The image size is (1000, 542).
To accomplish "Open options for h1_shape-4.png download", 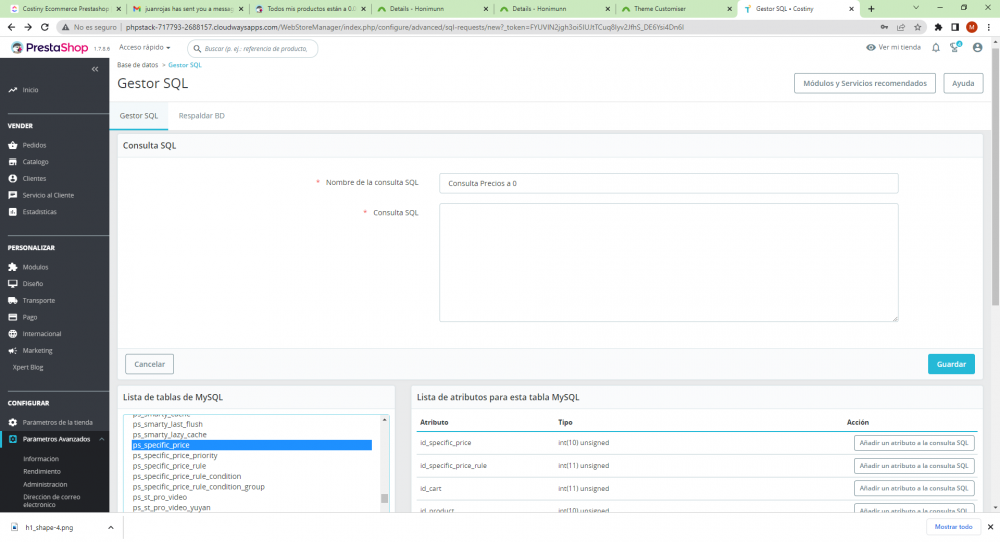I will tap(110, 527).
